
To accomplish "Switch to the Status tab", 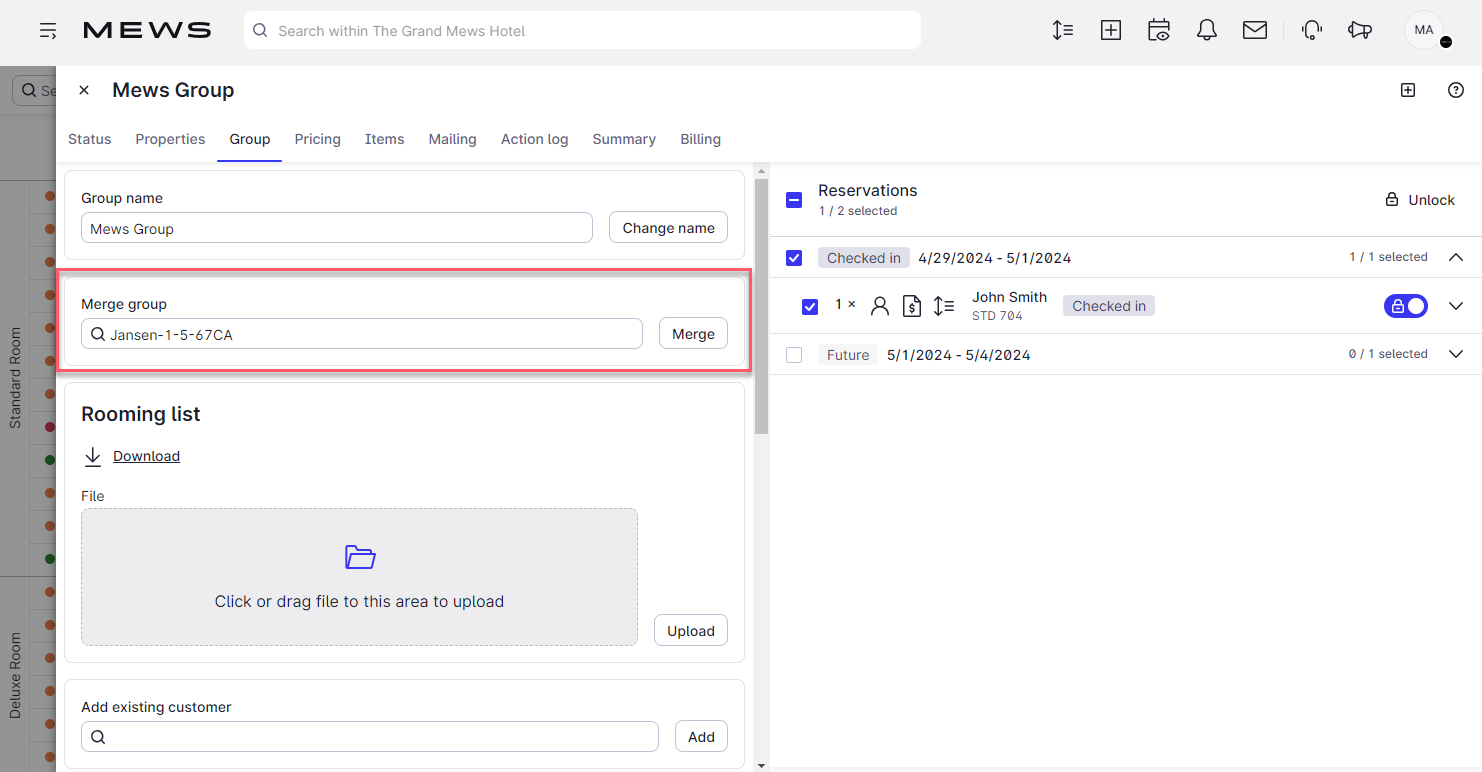I will point(90,139).
